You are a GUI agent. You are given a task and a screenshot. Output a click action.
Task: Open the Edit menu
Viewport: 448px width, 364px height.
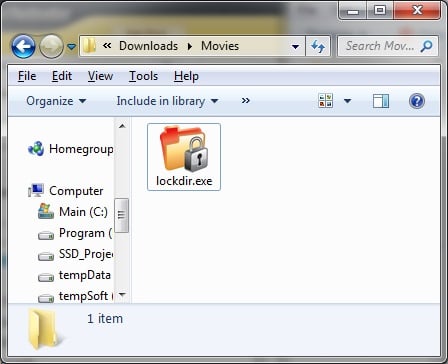62,76
